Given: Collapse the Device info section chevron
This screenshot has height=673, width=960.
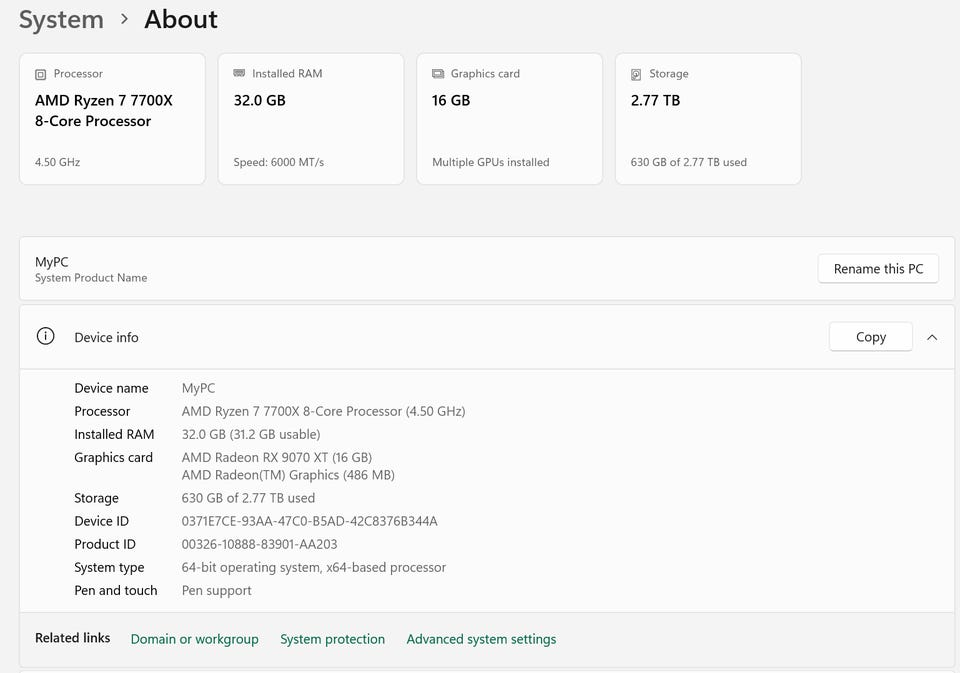Looking at the screenshot, I should (x=932, y=337).
